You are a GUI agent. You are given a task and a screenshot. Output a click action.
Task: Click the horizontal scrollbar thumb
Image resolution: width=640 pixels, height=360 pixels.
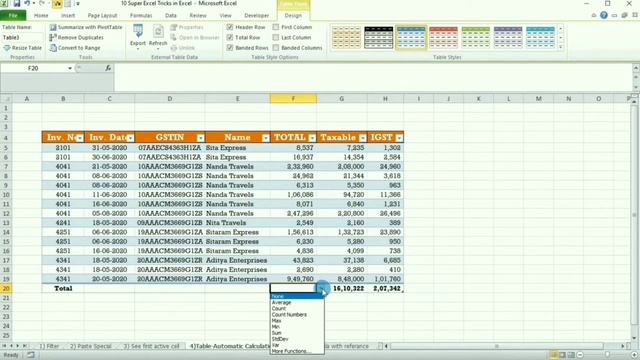[x=497, y=346]
